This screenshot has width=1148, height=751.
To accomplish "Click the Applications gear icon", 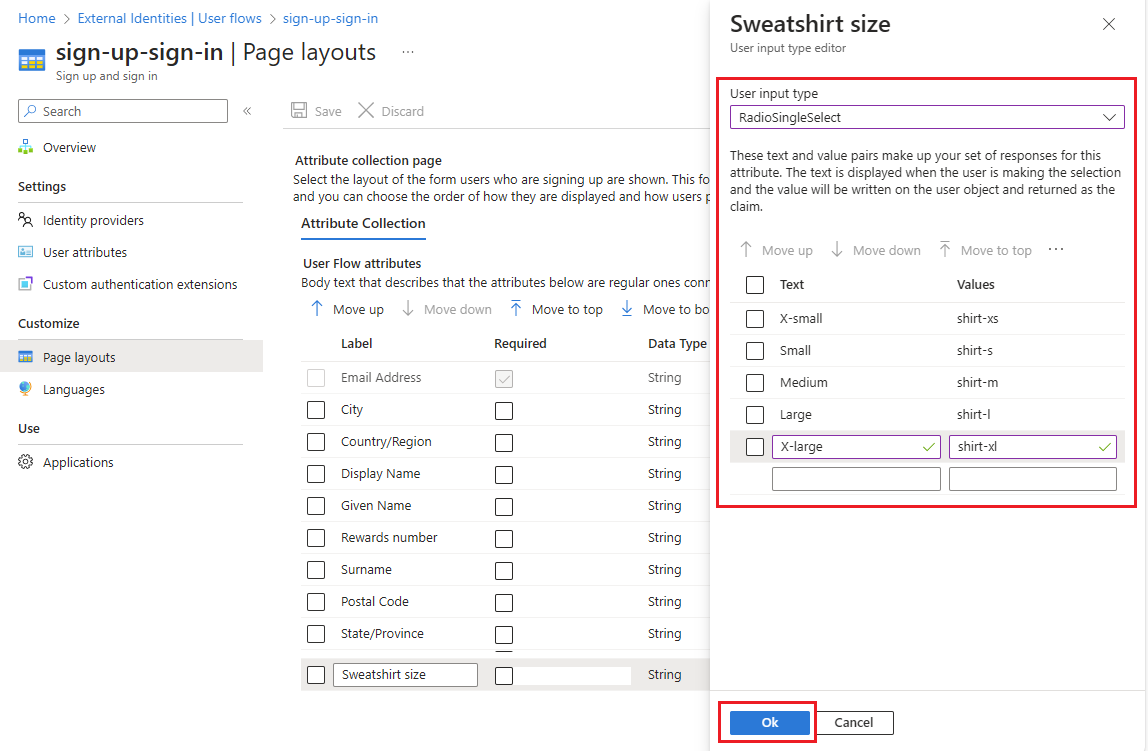I will (x=26, y=462).
